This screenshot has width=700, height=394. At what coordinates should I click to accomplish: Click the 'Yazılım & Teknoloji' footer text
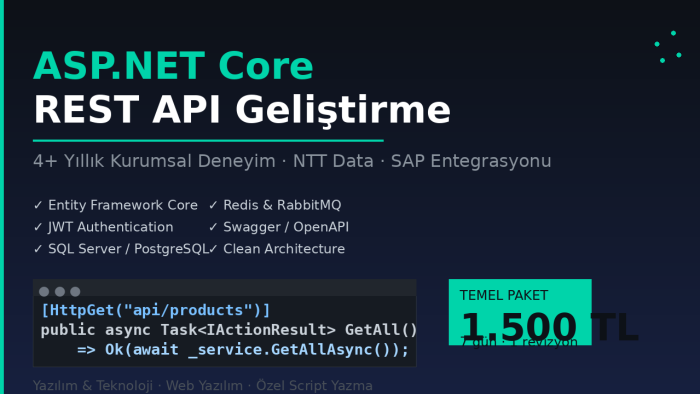[93, 386]
